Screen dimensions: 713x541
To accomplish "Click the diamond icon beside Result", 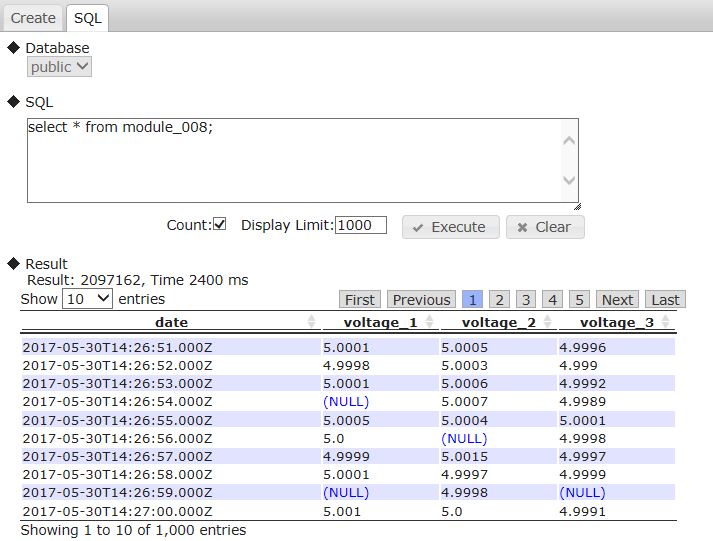I will coord(14,264).
